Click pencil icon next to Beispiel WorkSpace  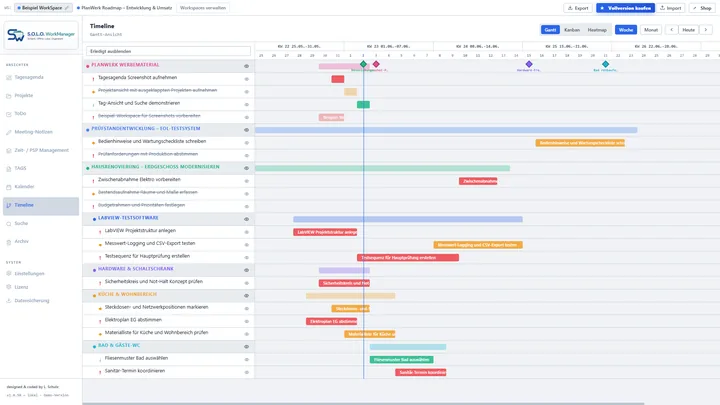pos(67,8)
